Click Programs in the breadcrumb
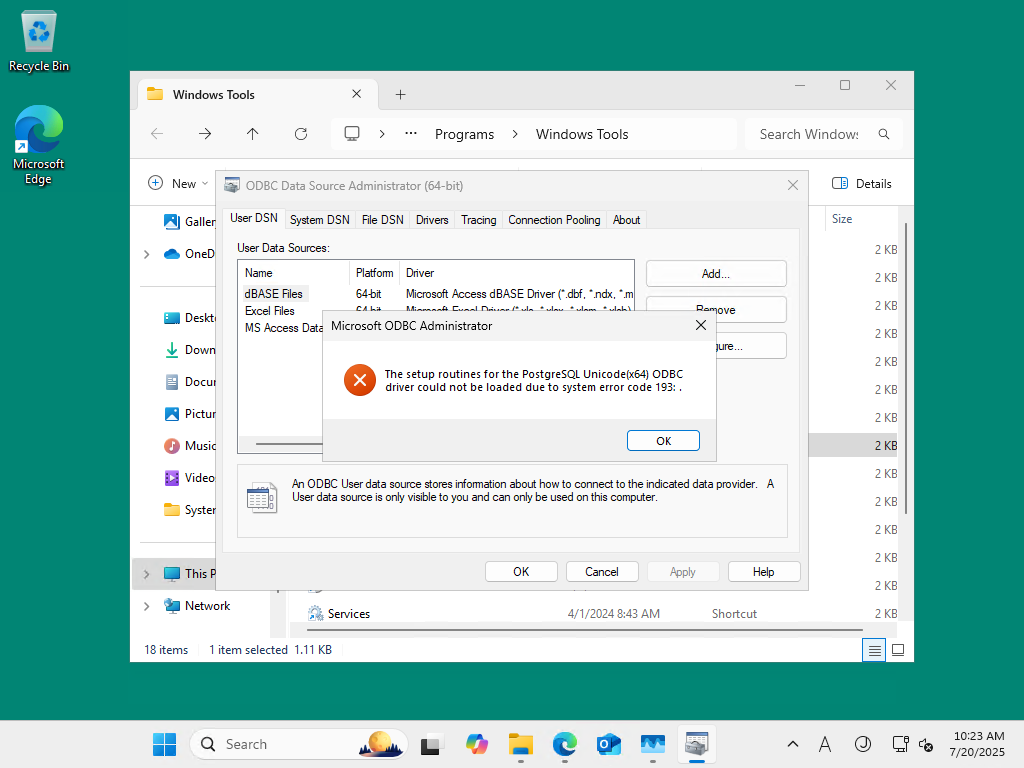This screenshot has width=1024, height=768. pyautogui.click(x=464, y=134)
